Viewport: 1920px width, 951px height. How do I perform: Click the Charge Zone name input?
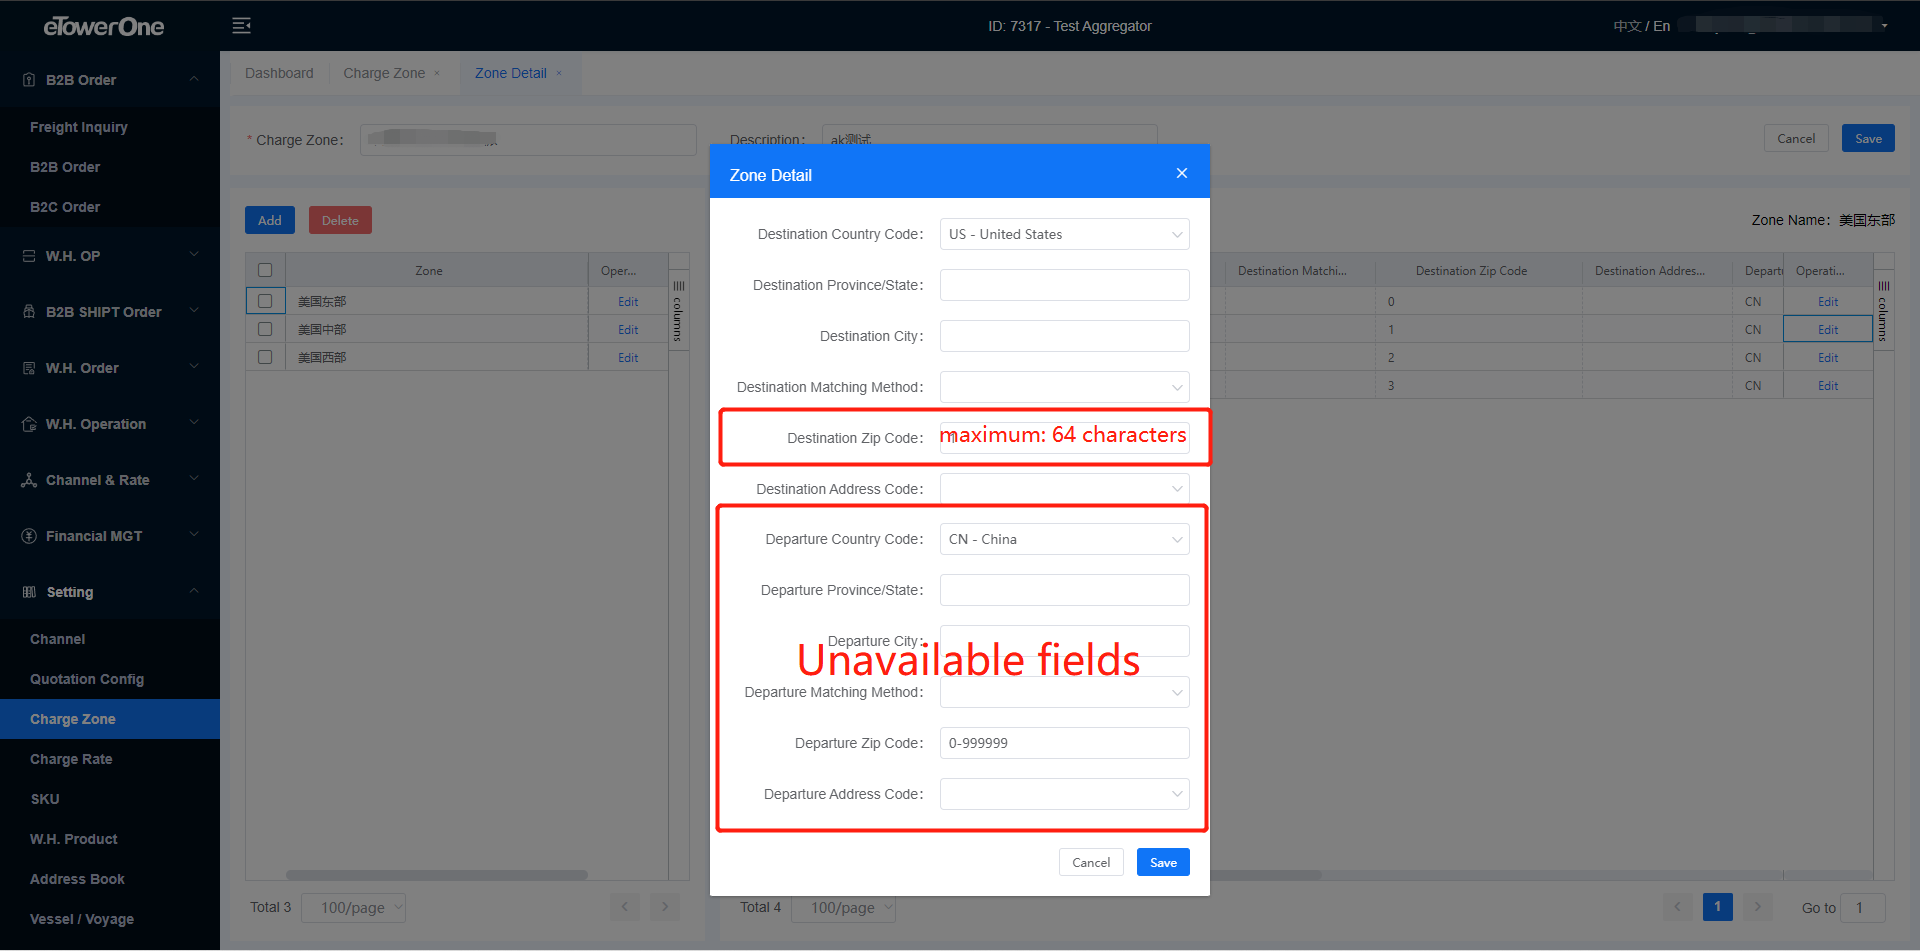(x=528, y=140)
